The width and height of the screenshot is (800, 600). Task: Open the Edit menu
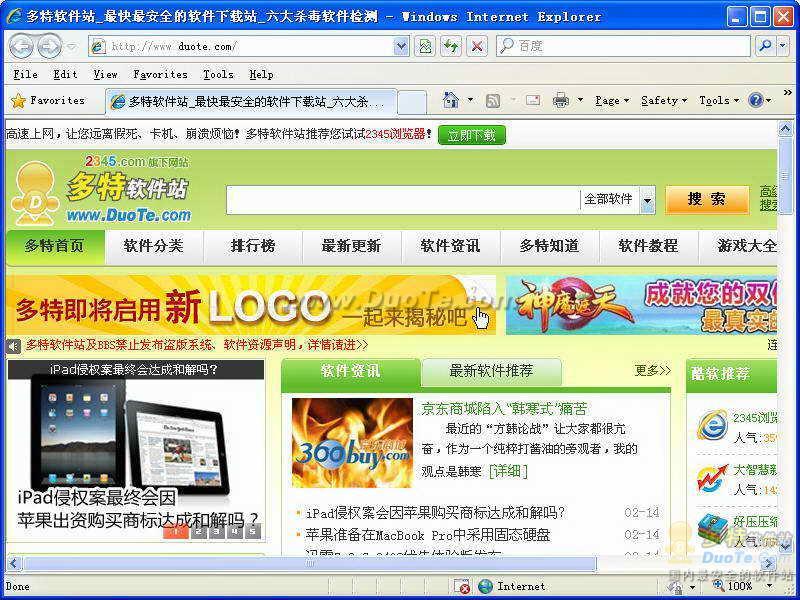click(x=65, y=74)
